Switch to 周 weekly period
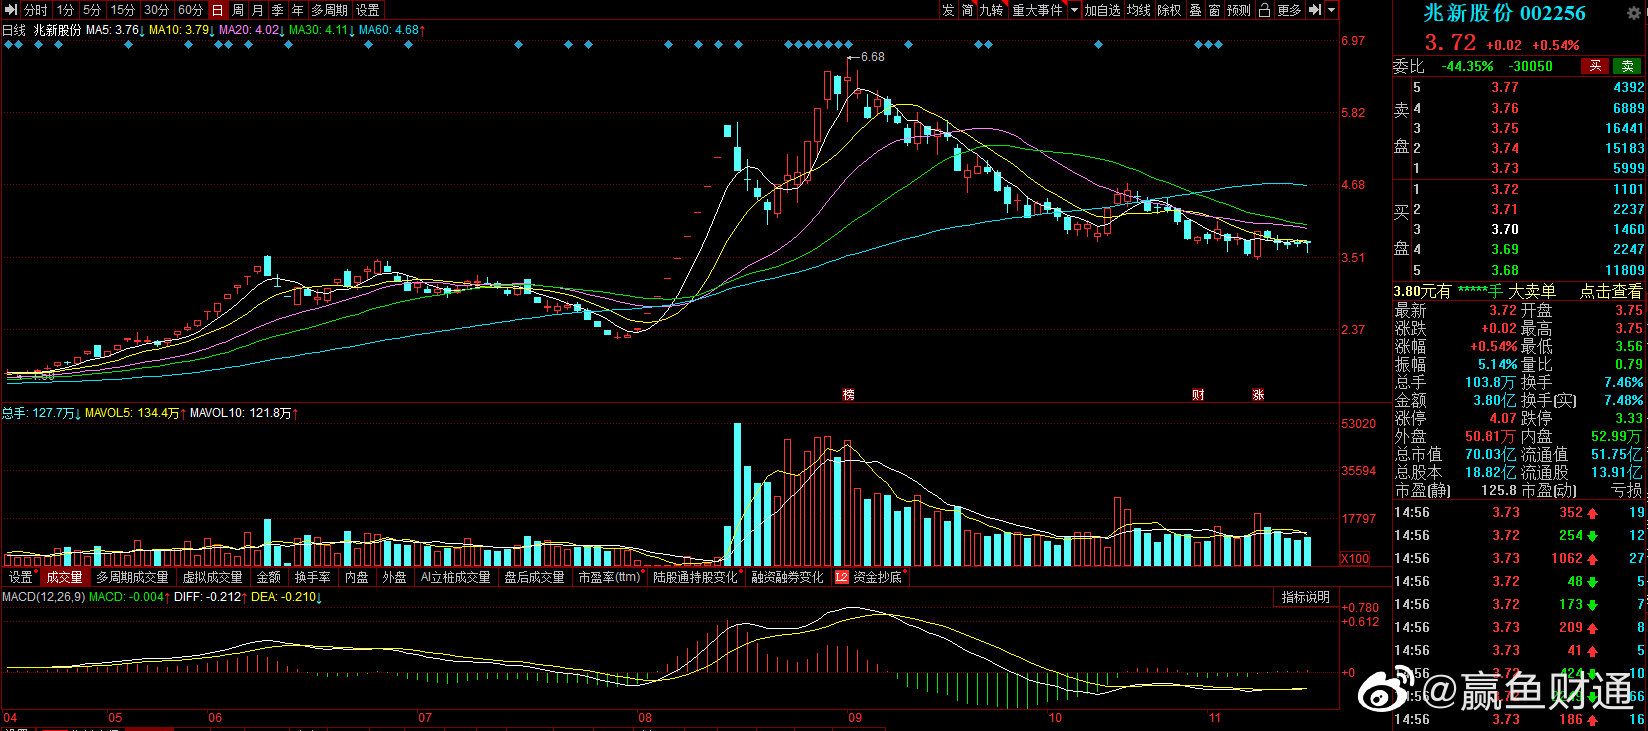Image resolution: width=1648 pixels, height=731 pixels. tap(238, 10)
